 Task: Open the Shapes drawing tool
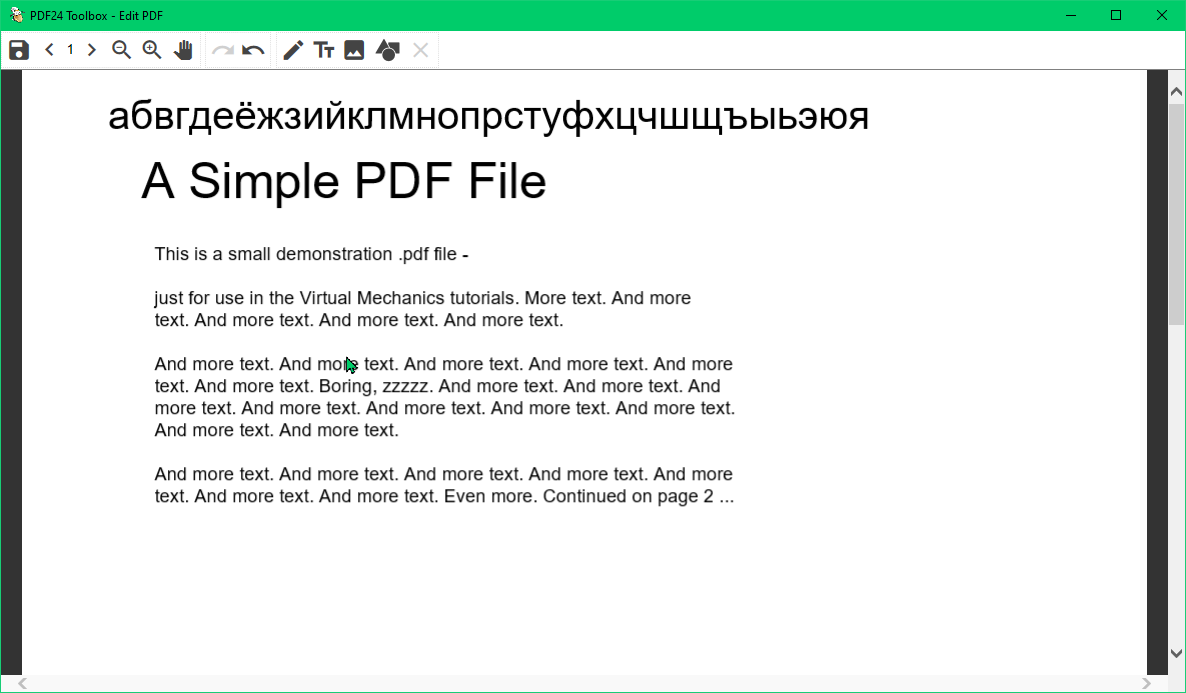pos(387,49)
